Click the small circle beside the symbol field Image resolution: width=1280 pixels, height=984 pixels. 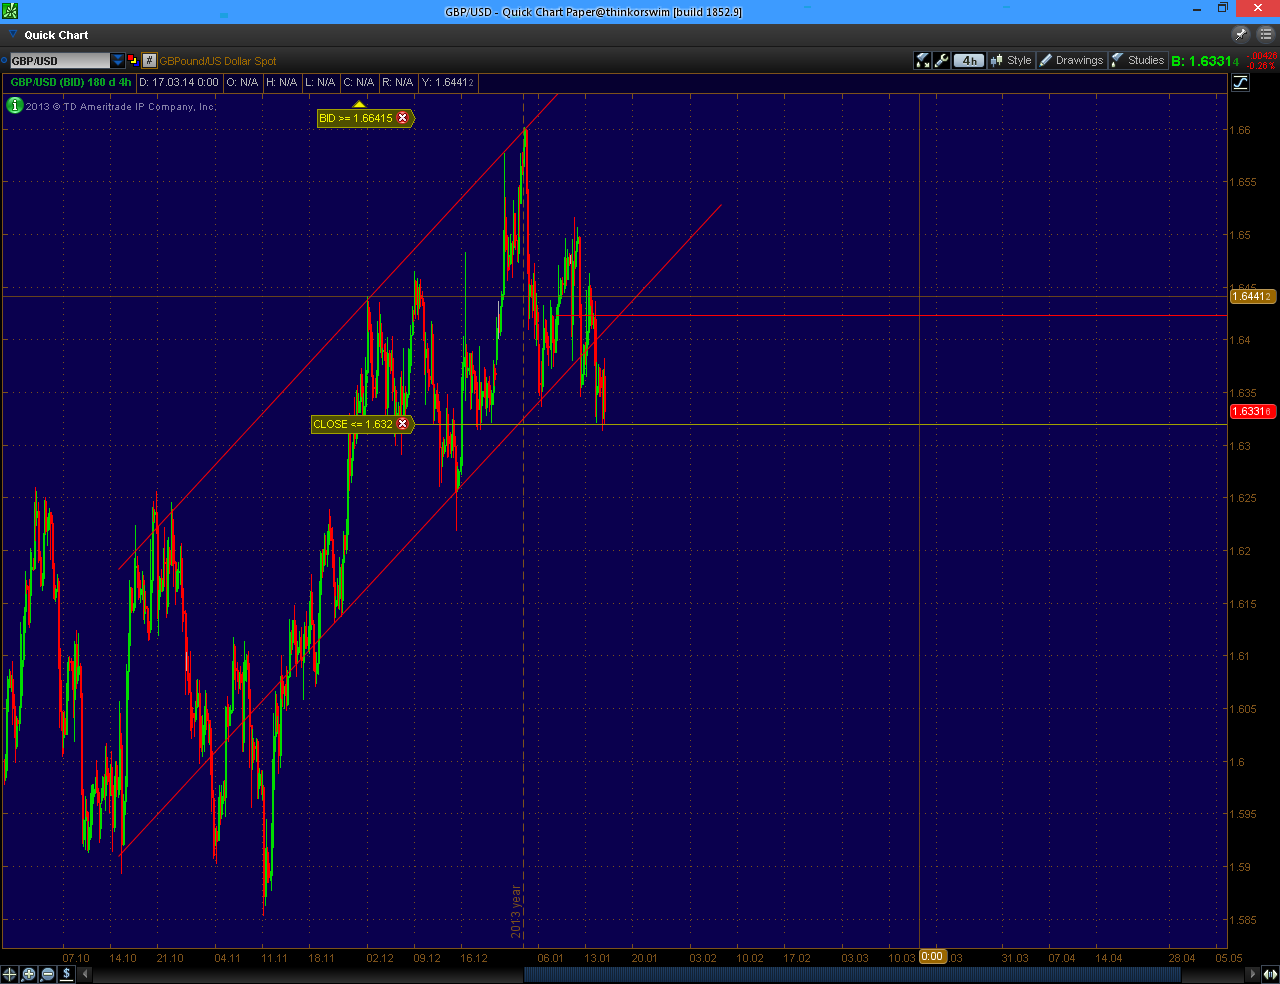click(x=5, y=61)
